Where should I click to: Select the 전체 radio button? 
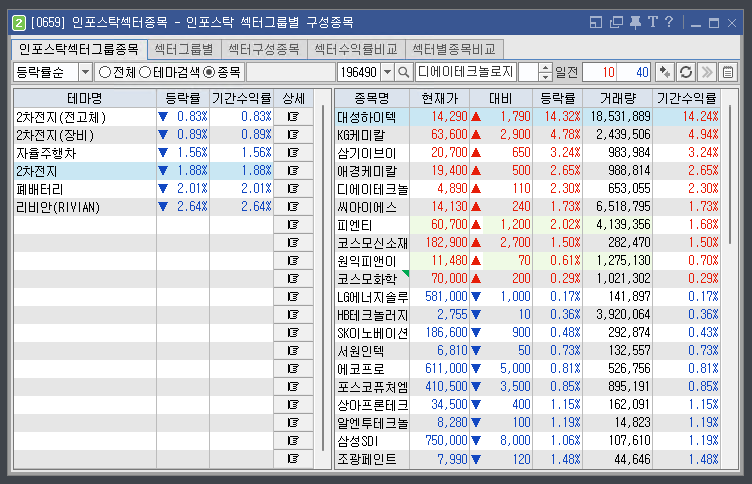tap(105, 72)
